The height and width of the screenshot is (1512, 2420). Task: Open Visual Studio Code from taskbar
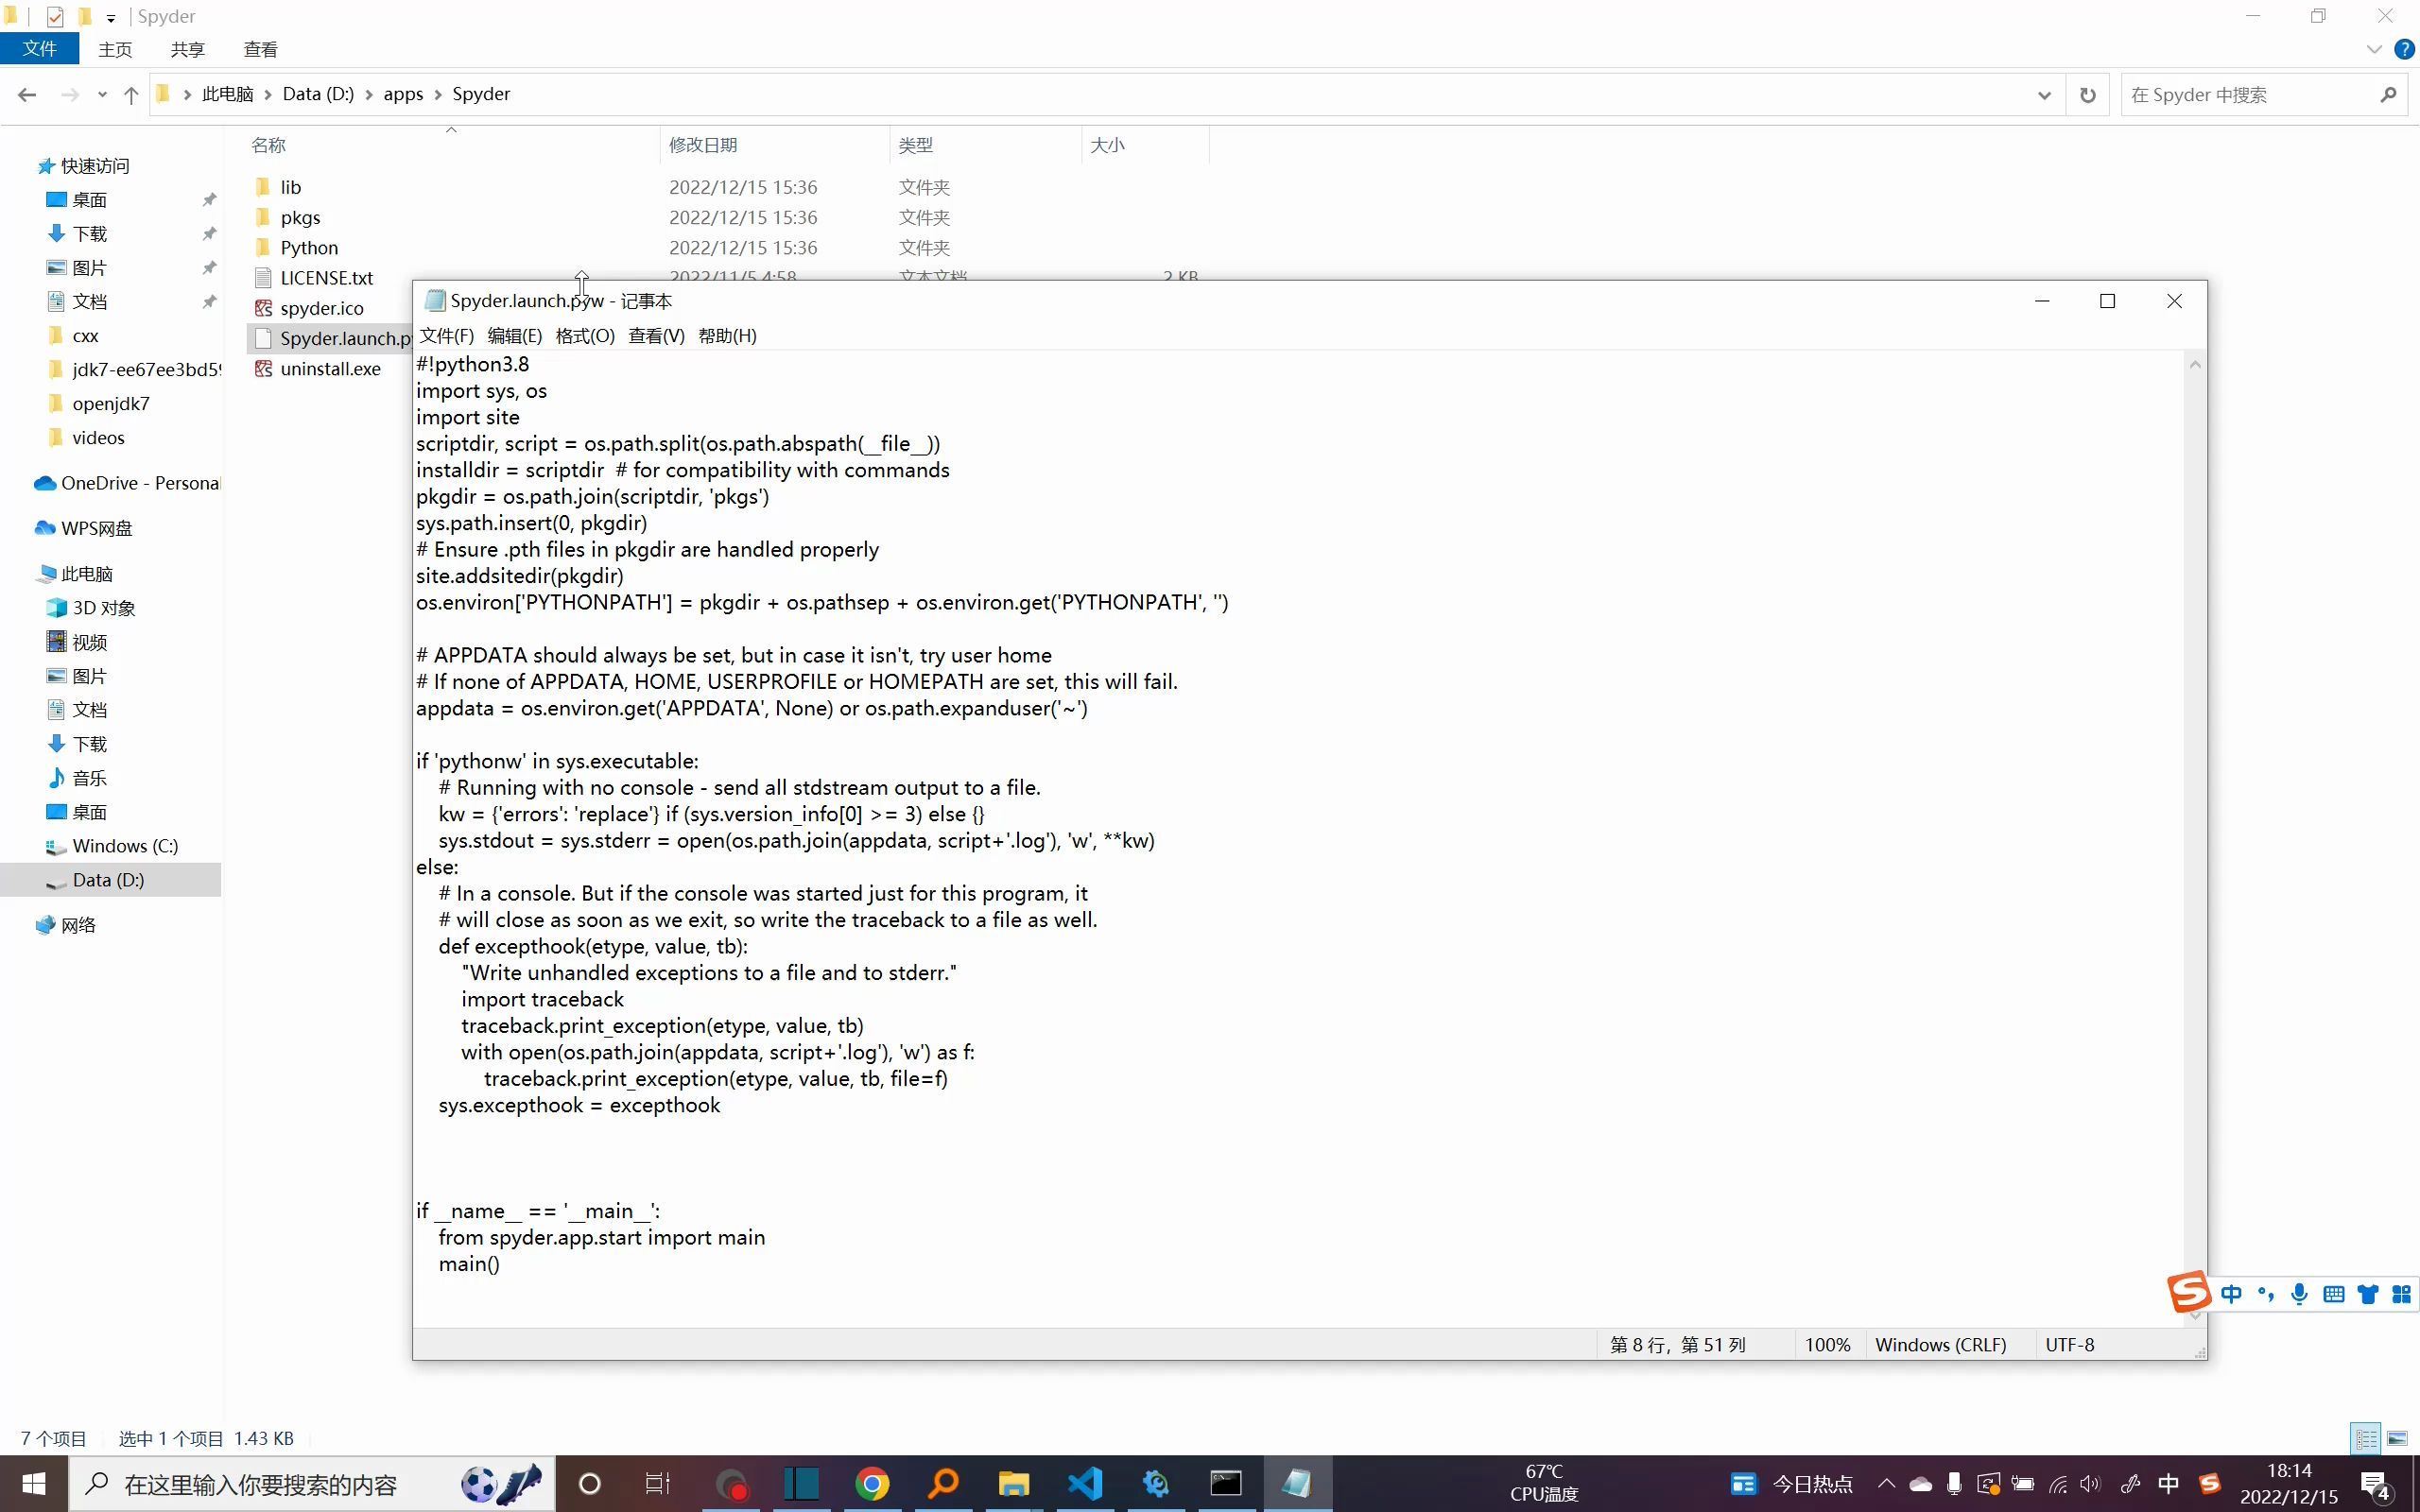pyautogui.click(x=1084, y=1484)
